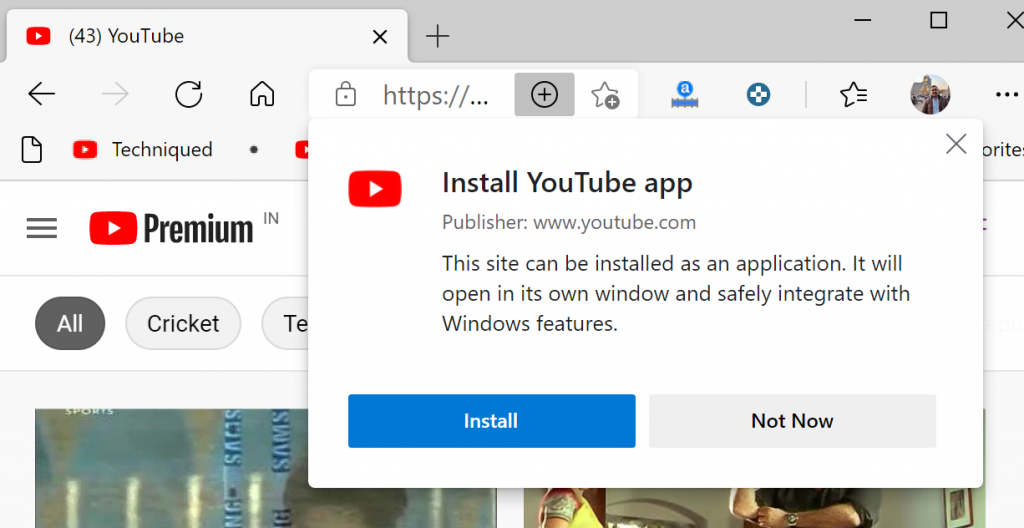This screenshot has height=528, width=1024.
Task: Open the Edge settings and more menu
Action: click(x=1006, y=95)
